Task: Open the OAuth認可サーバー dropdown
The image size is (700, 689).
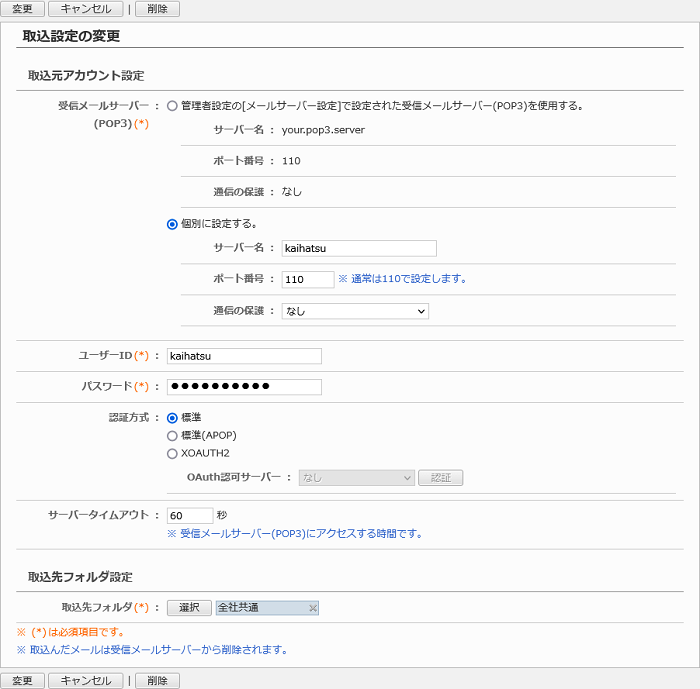Action: (x=355, y=478)
